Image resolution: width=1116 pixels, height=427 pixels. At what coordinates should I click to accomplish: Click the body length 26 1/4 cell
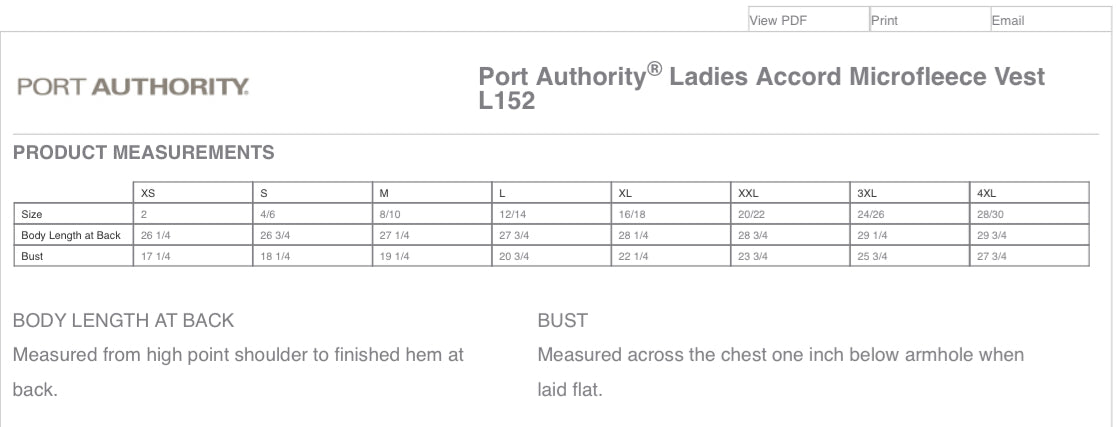(154, 235)
